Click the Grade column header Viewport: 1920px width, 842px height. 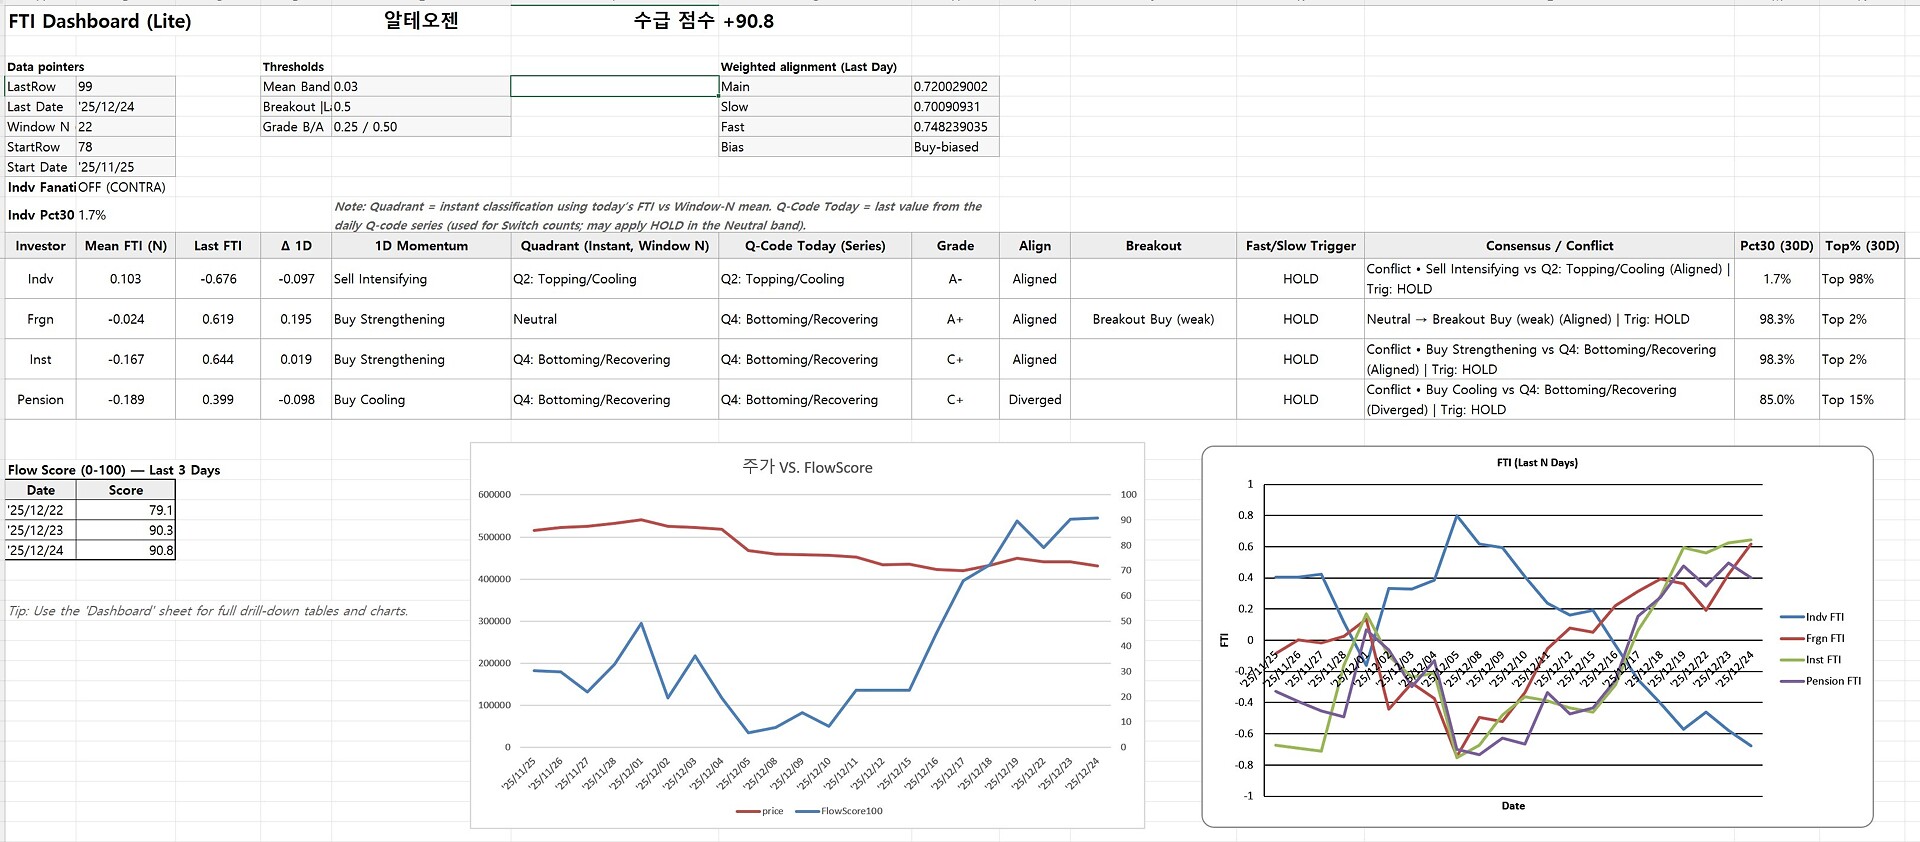pos(955,246)
